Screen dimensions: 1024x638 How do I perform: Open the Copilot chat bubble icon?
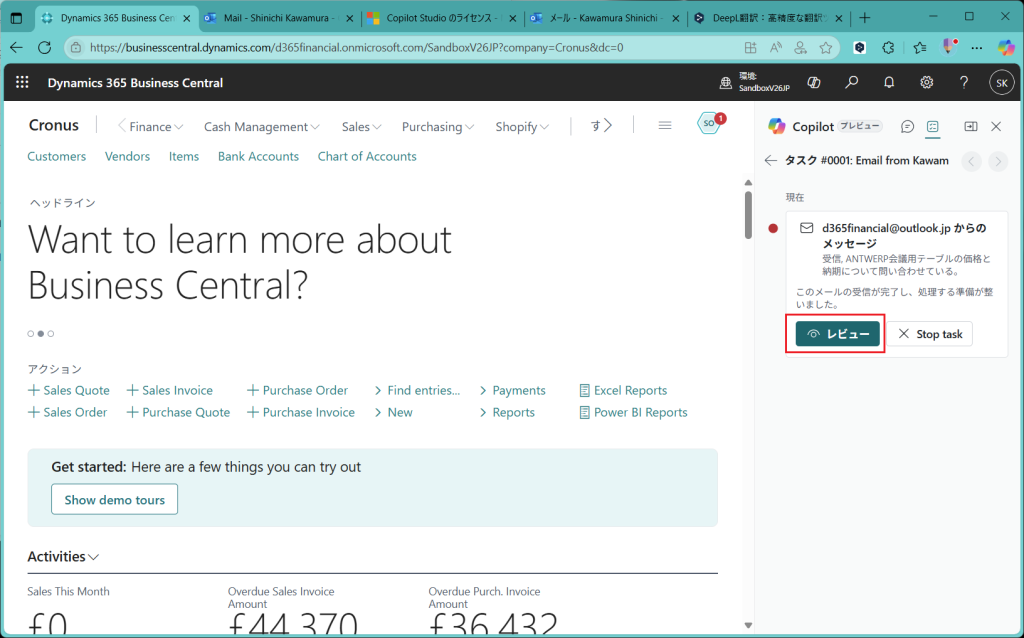coord(907,127)
